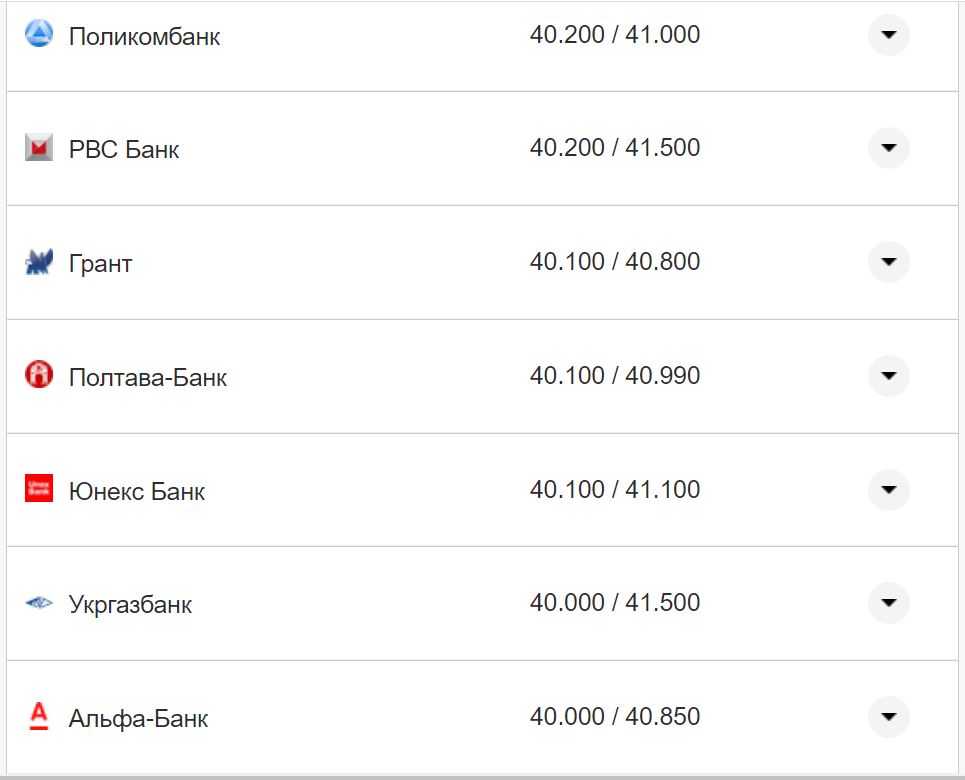Click the Укргазбанк logo icon
Screen dimensions: 965x780
point(38,603)
